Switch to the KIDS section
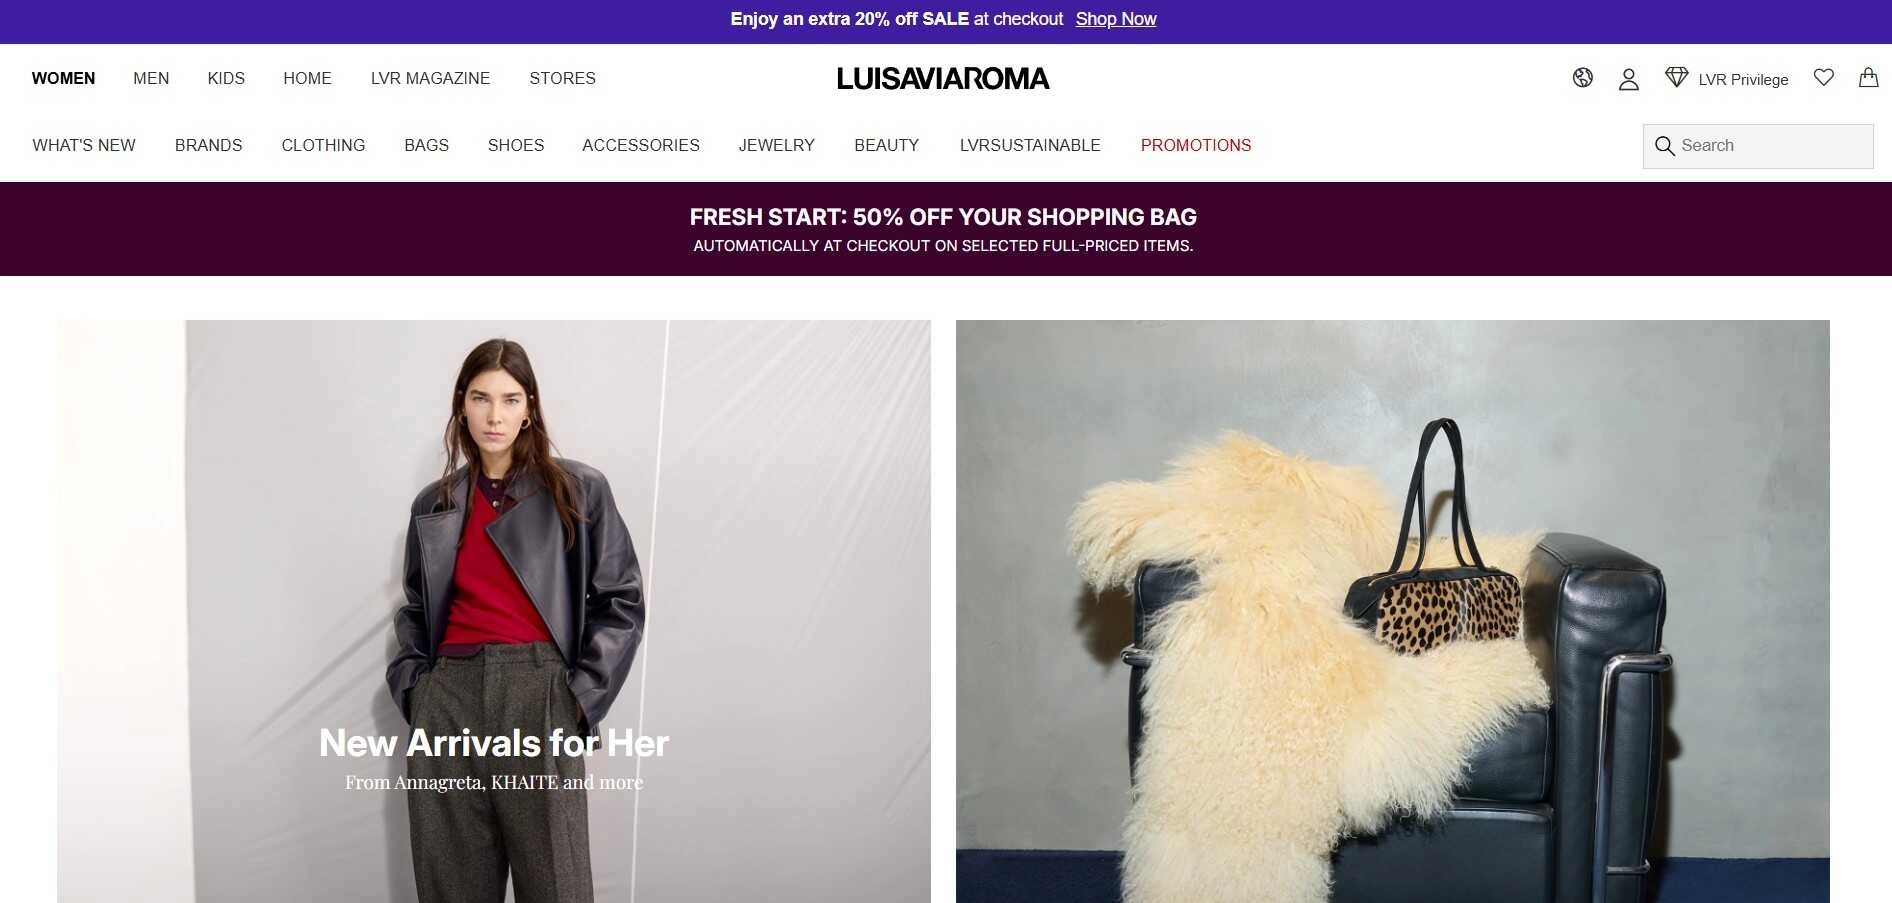 coord(226,78)
